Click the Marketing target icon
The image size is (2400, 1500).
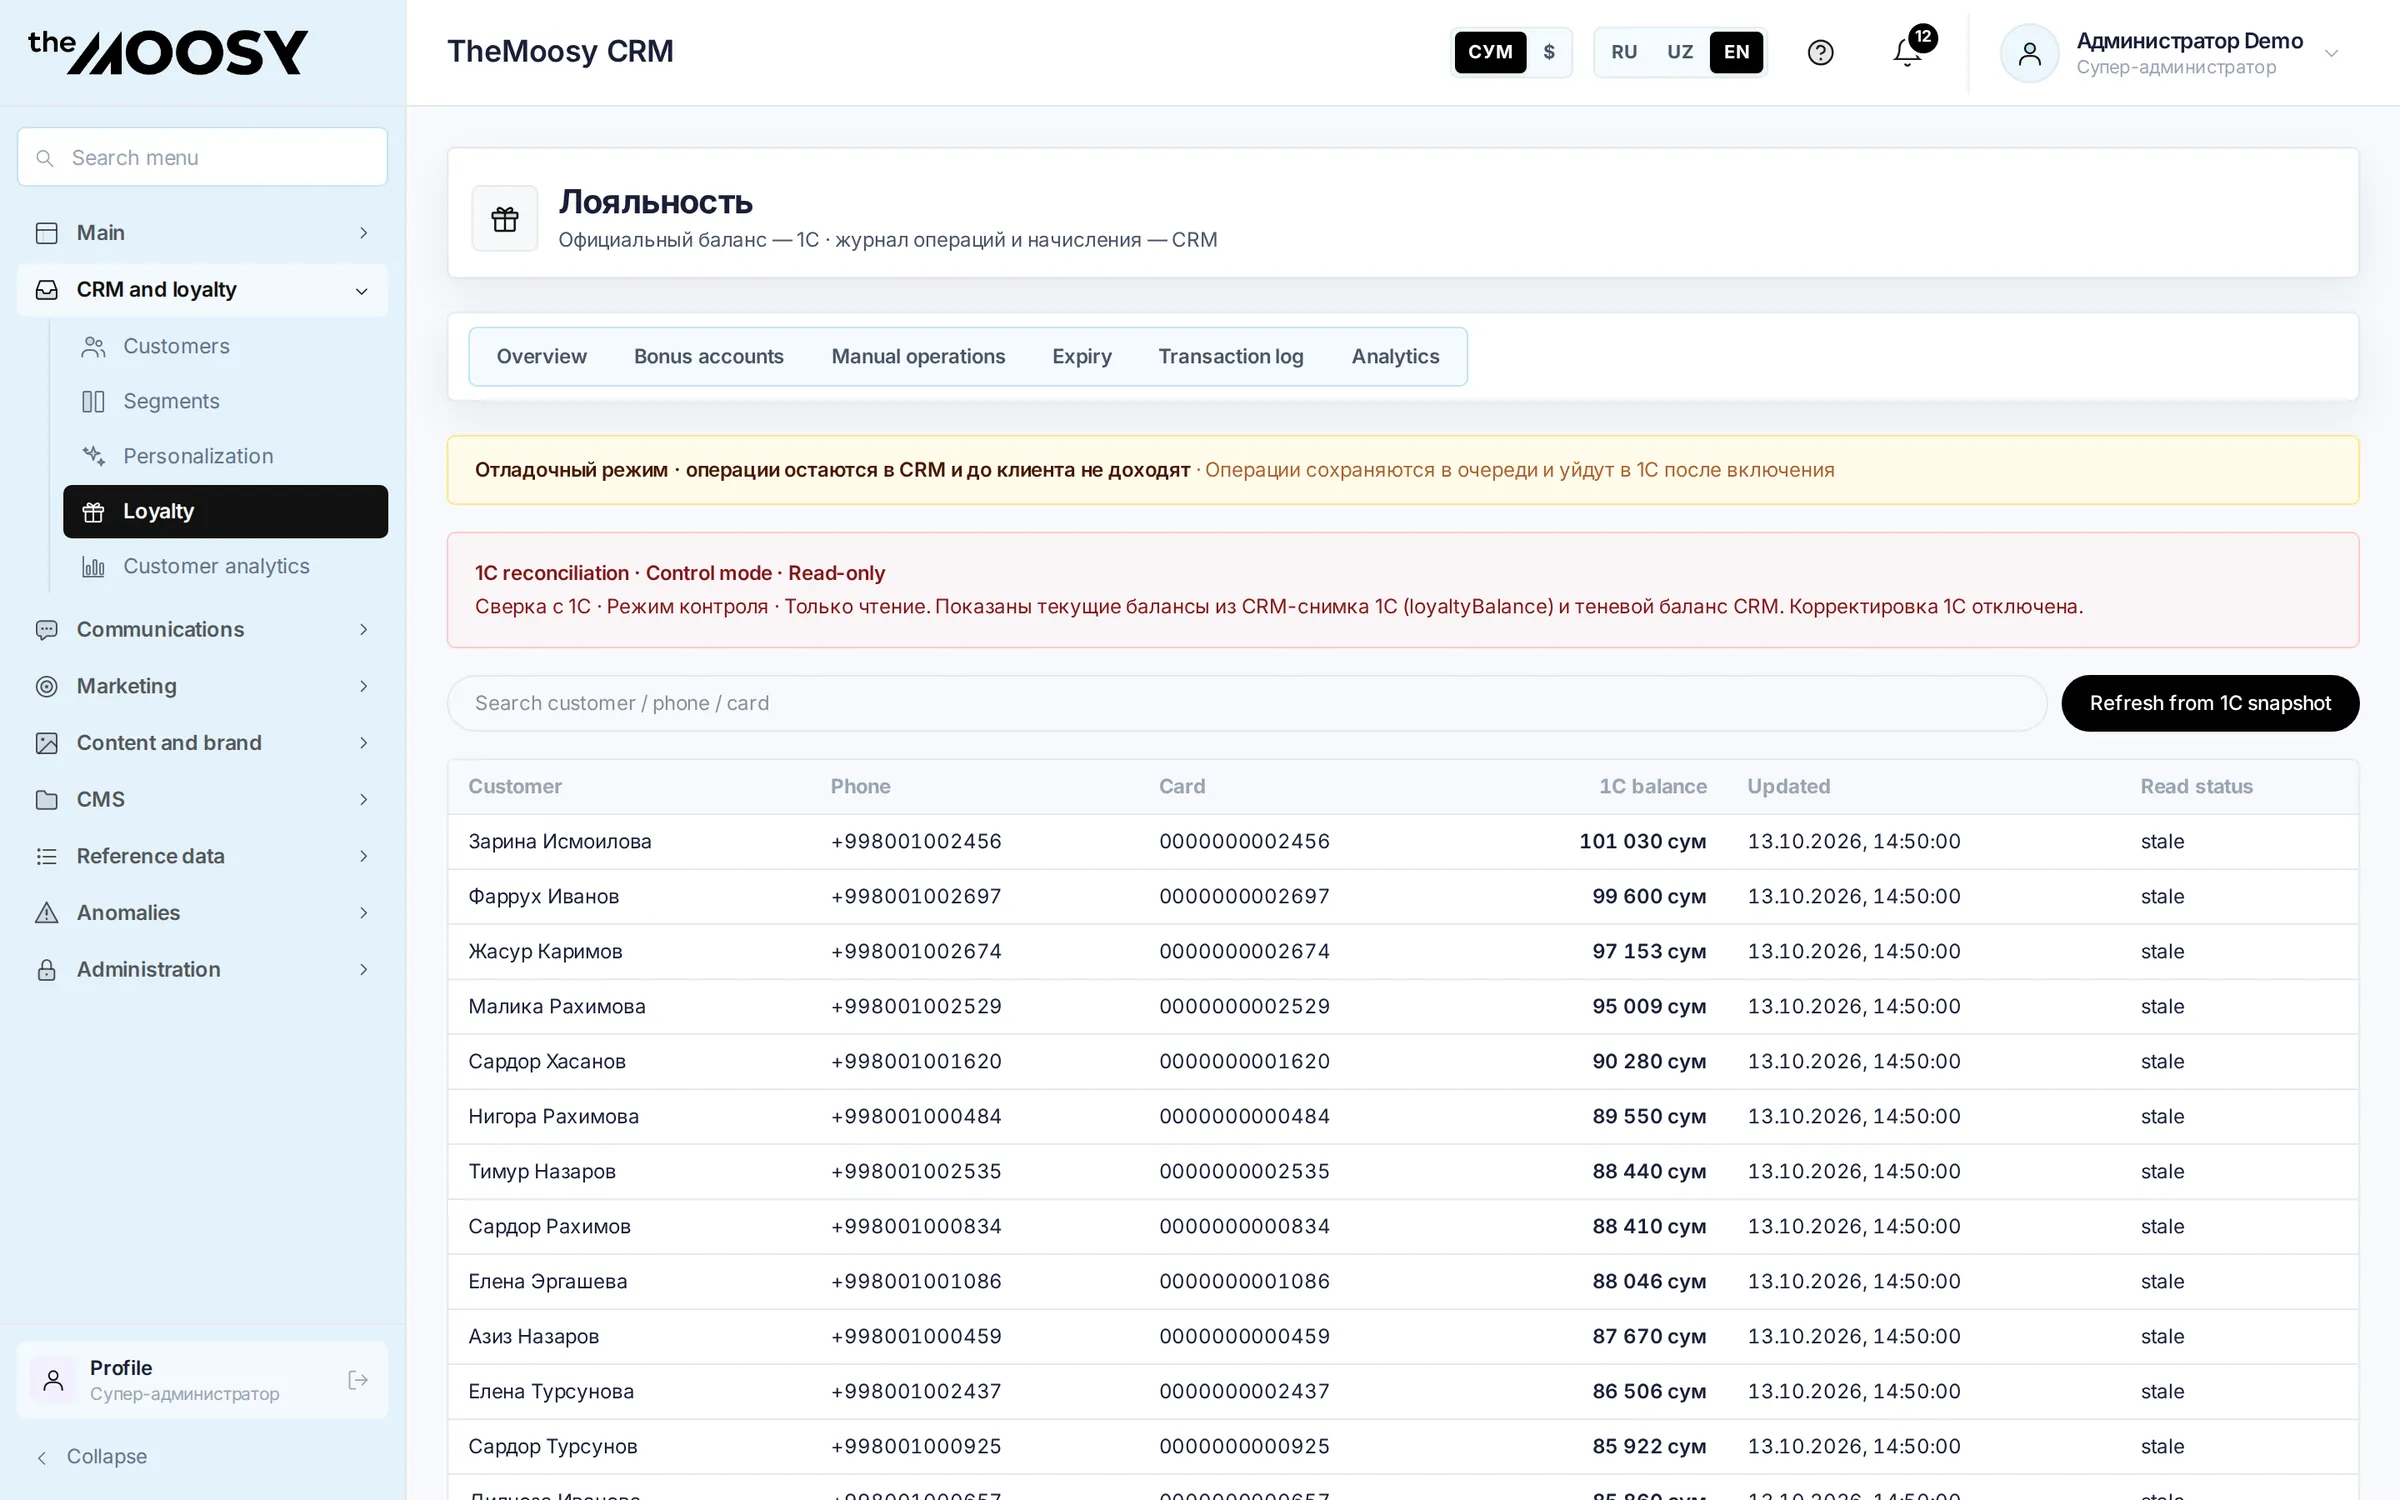coord(47,686)
